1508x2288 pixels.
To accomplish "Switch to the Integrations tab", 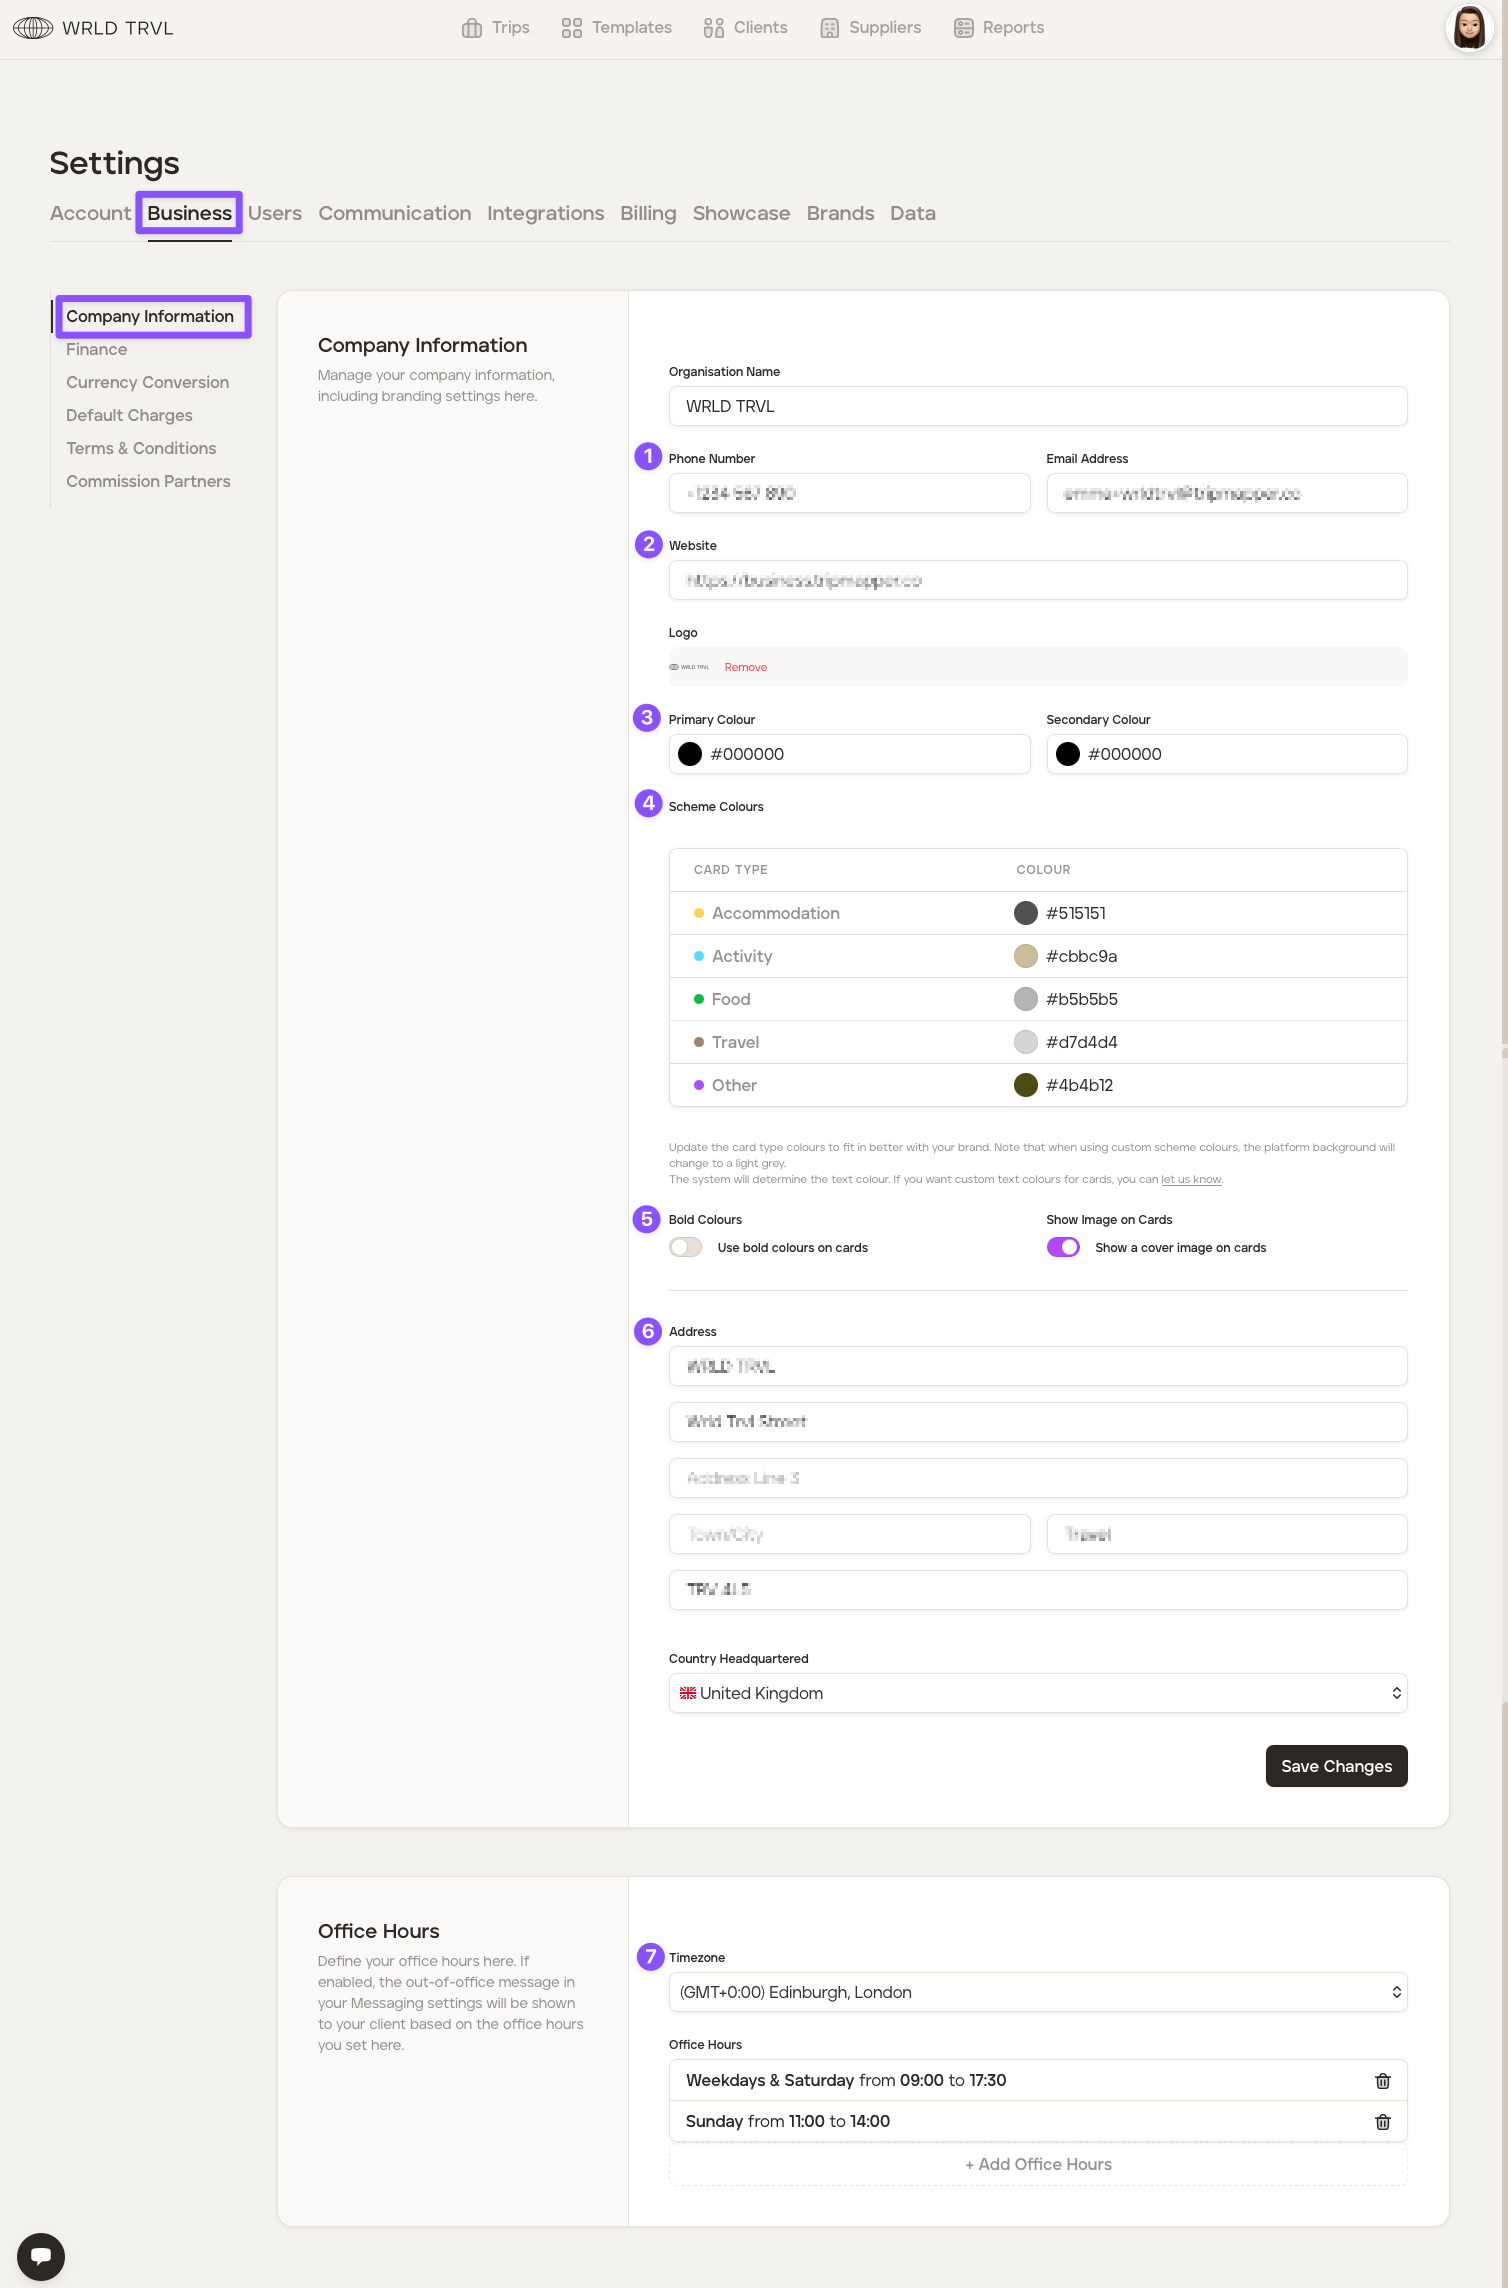I will (545, 213).
